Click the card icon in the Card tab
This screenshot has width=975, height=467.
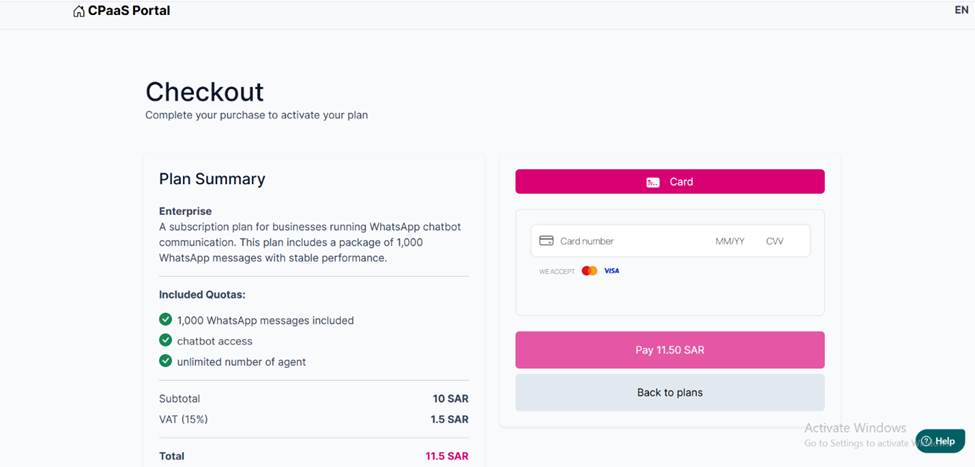tap(653, 182)
